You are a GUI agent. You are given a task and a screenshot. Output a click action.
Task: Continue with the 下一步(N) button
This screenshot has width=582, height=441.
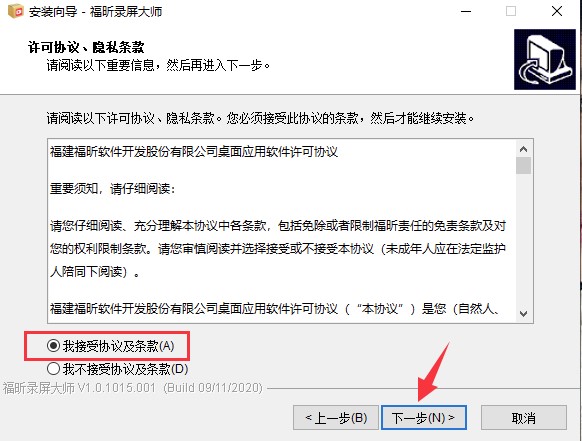[x=424, y=418]
